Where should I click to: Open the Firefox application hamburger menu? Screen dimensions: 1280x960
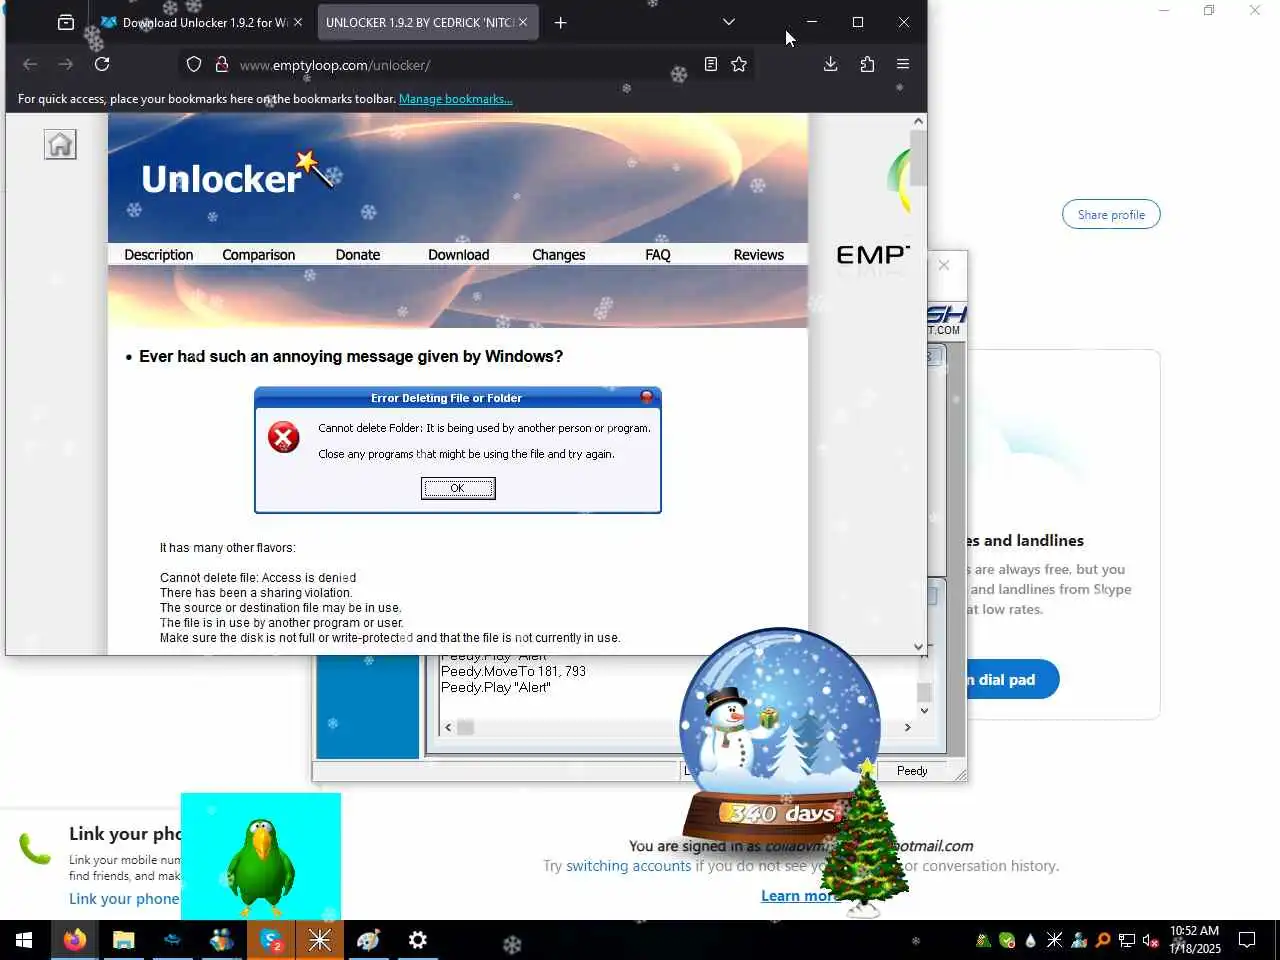point(903,64)
